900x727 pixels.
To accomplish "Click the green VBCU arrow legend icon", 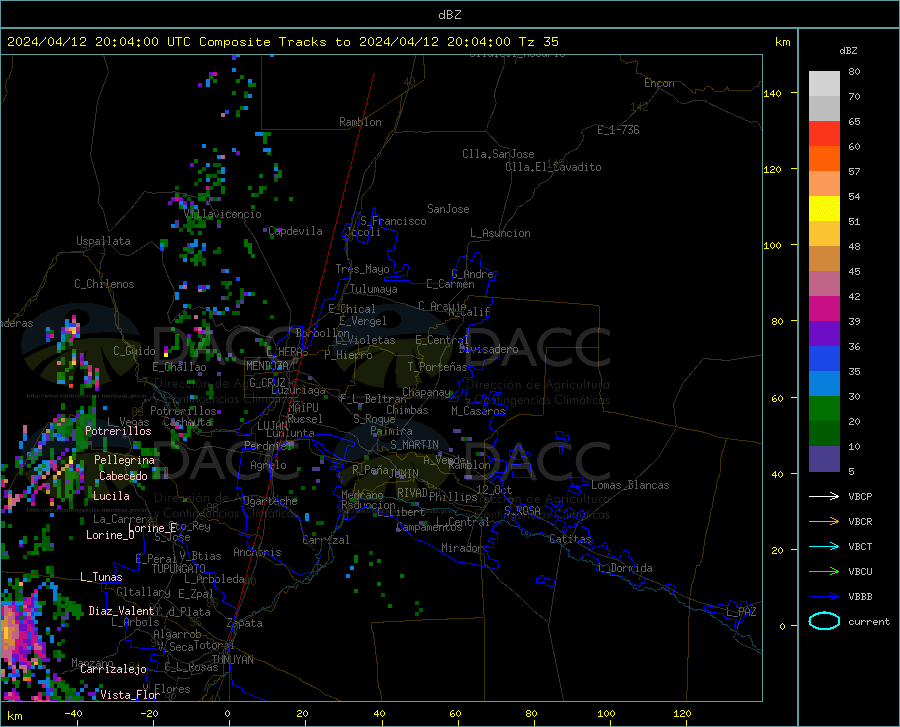I will (x=824, y=572).
